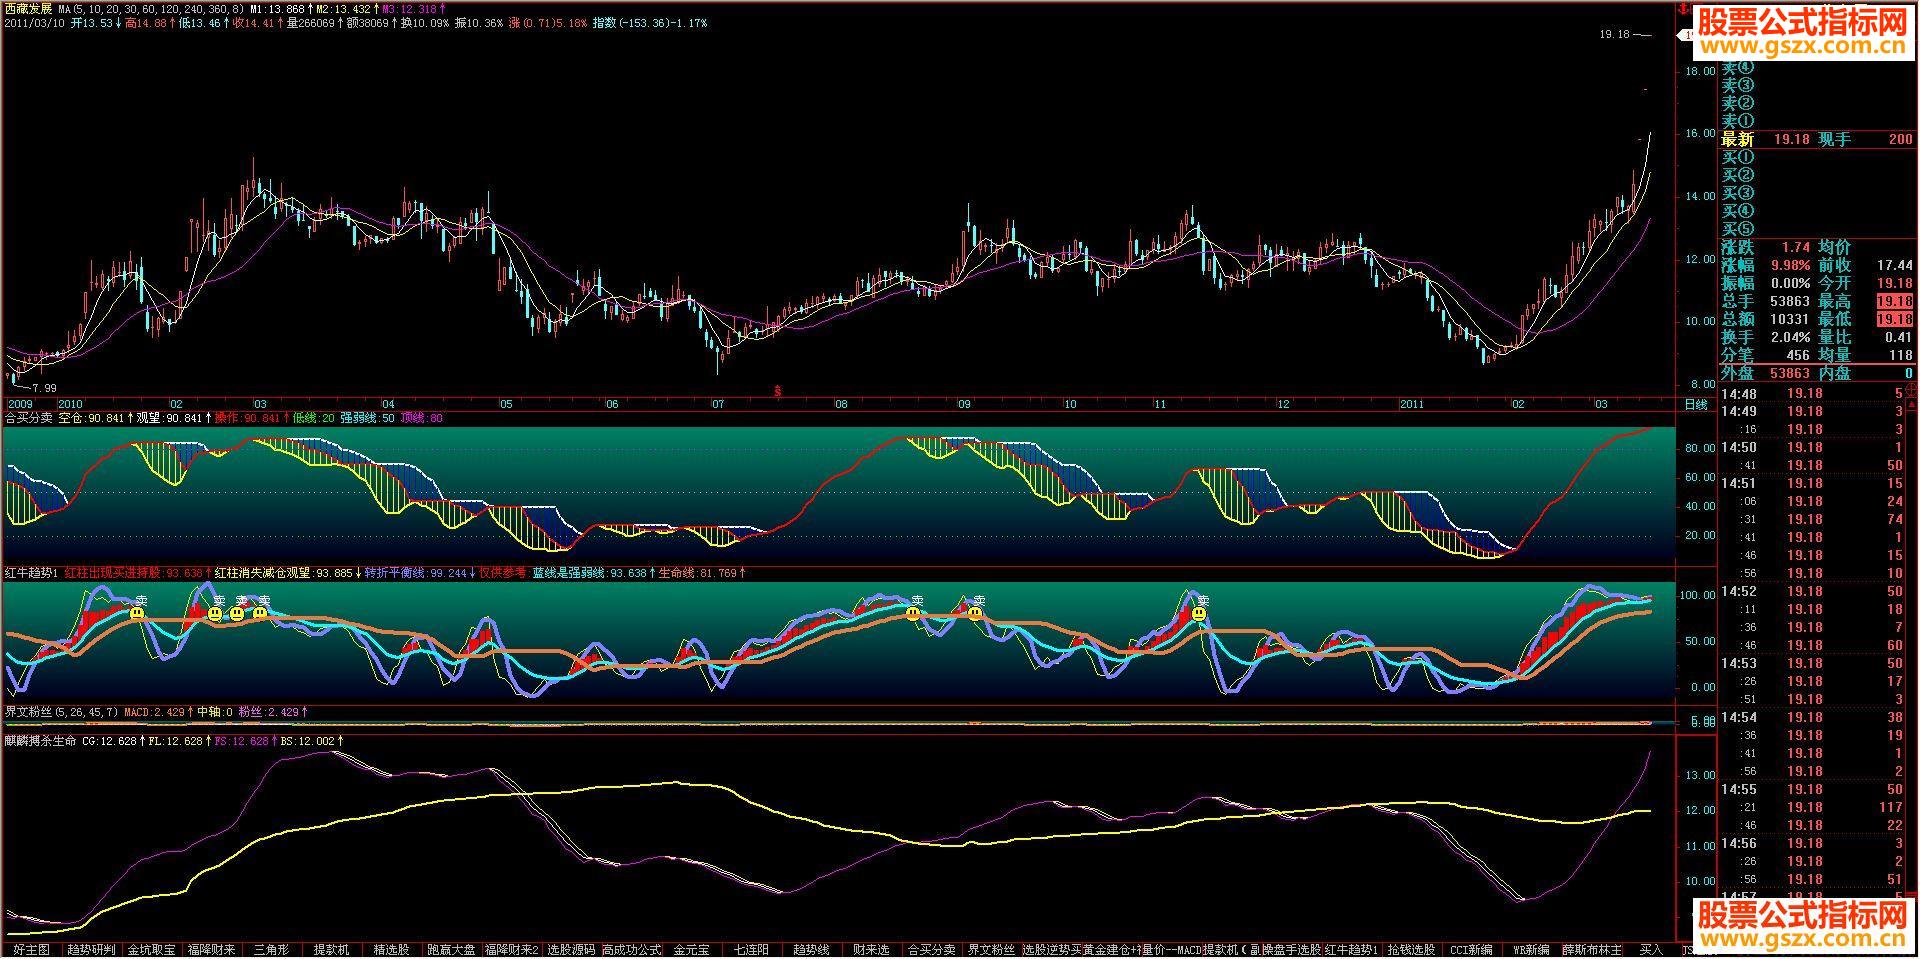Click the 日线 period label

(1696, 405)
